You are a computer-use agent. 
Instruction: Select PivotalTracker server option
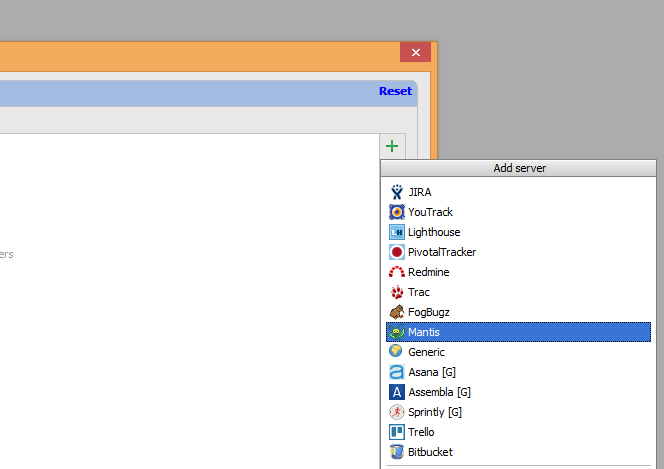(518, 252)
